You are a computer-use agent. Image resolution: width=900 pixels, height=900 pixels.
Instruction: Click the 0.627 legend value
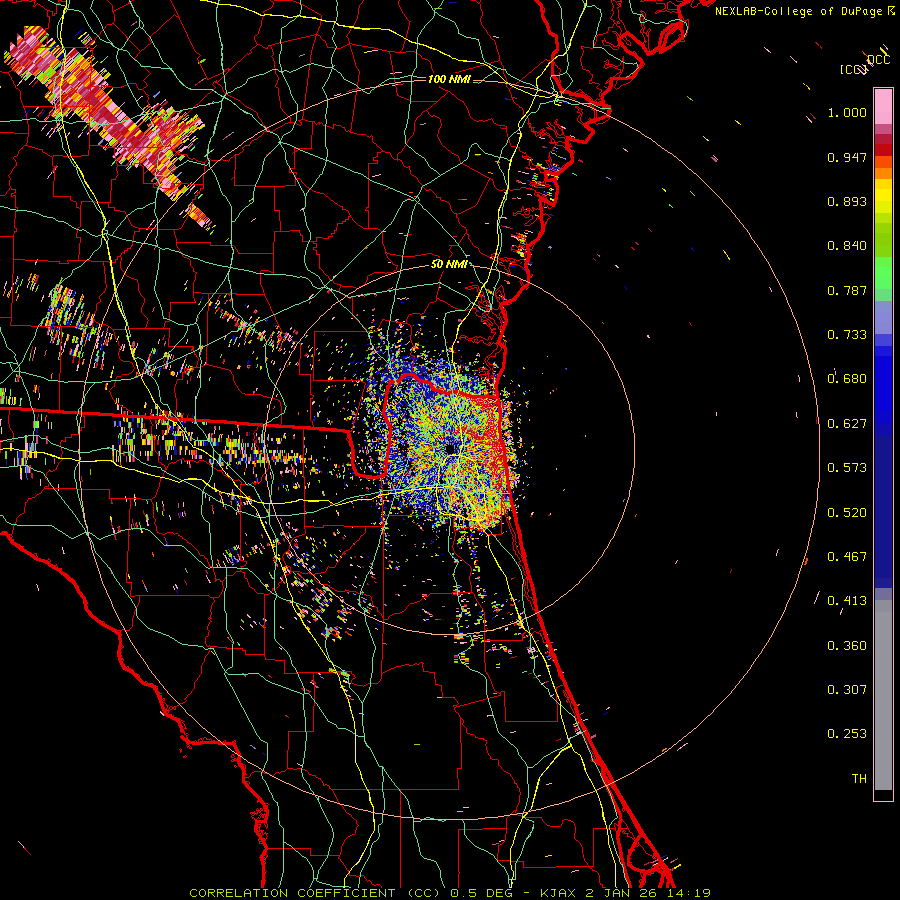[847, 424]
